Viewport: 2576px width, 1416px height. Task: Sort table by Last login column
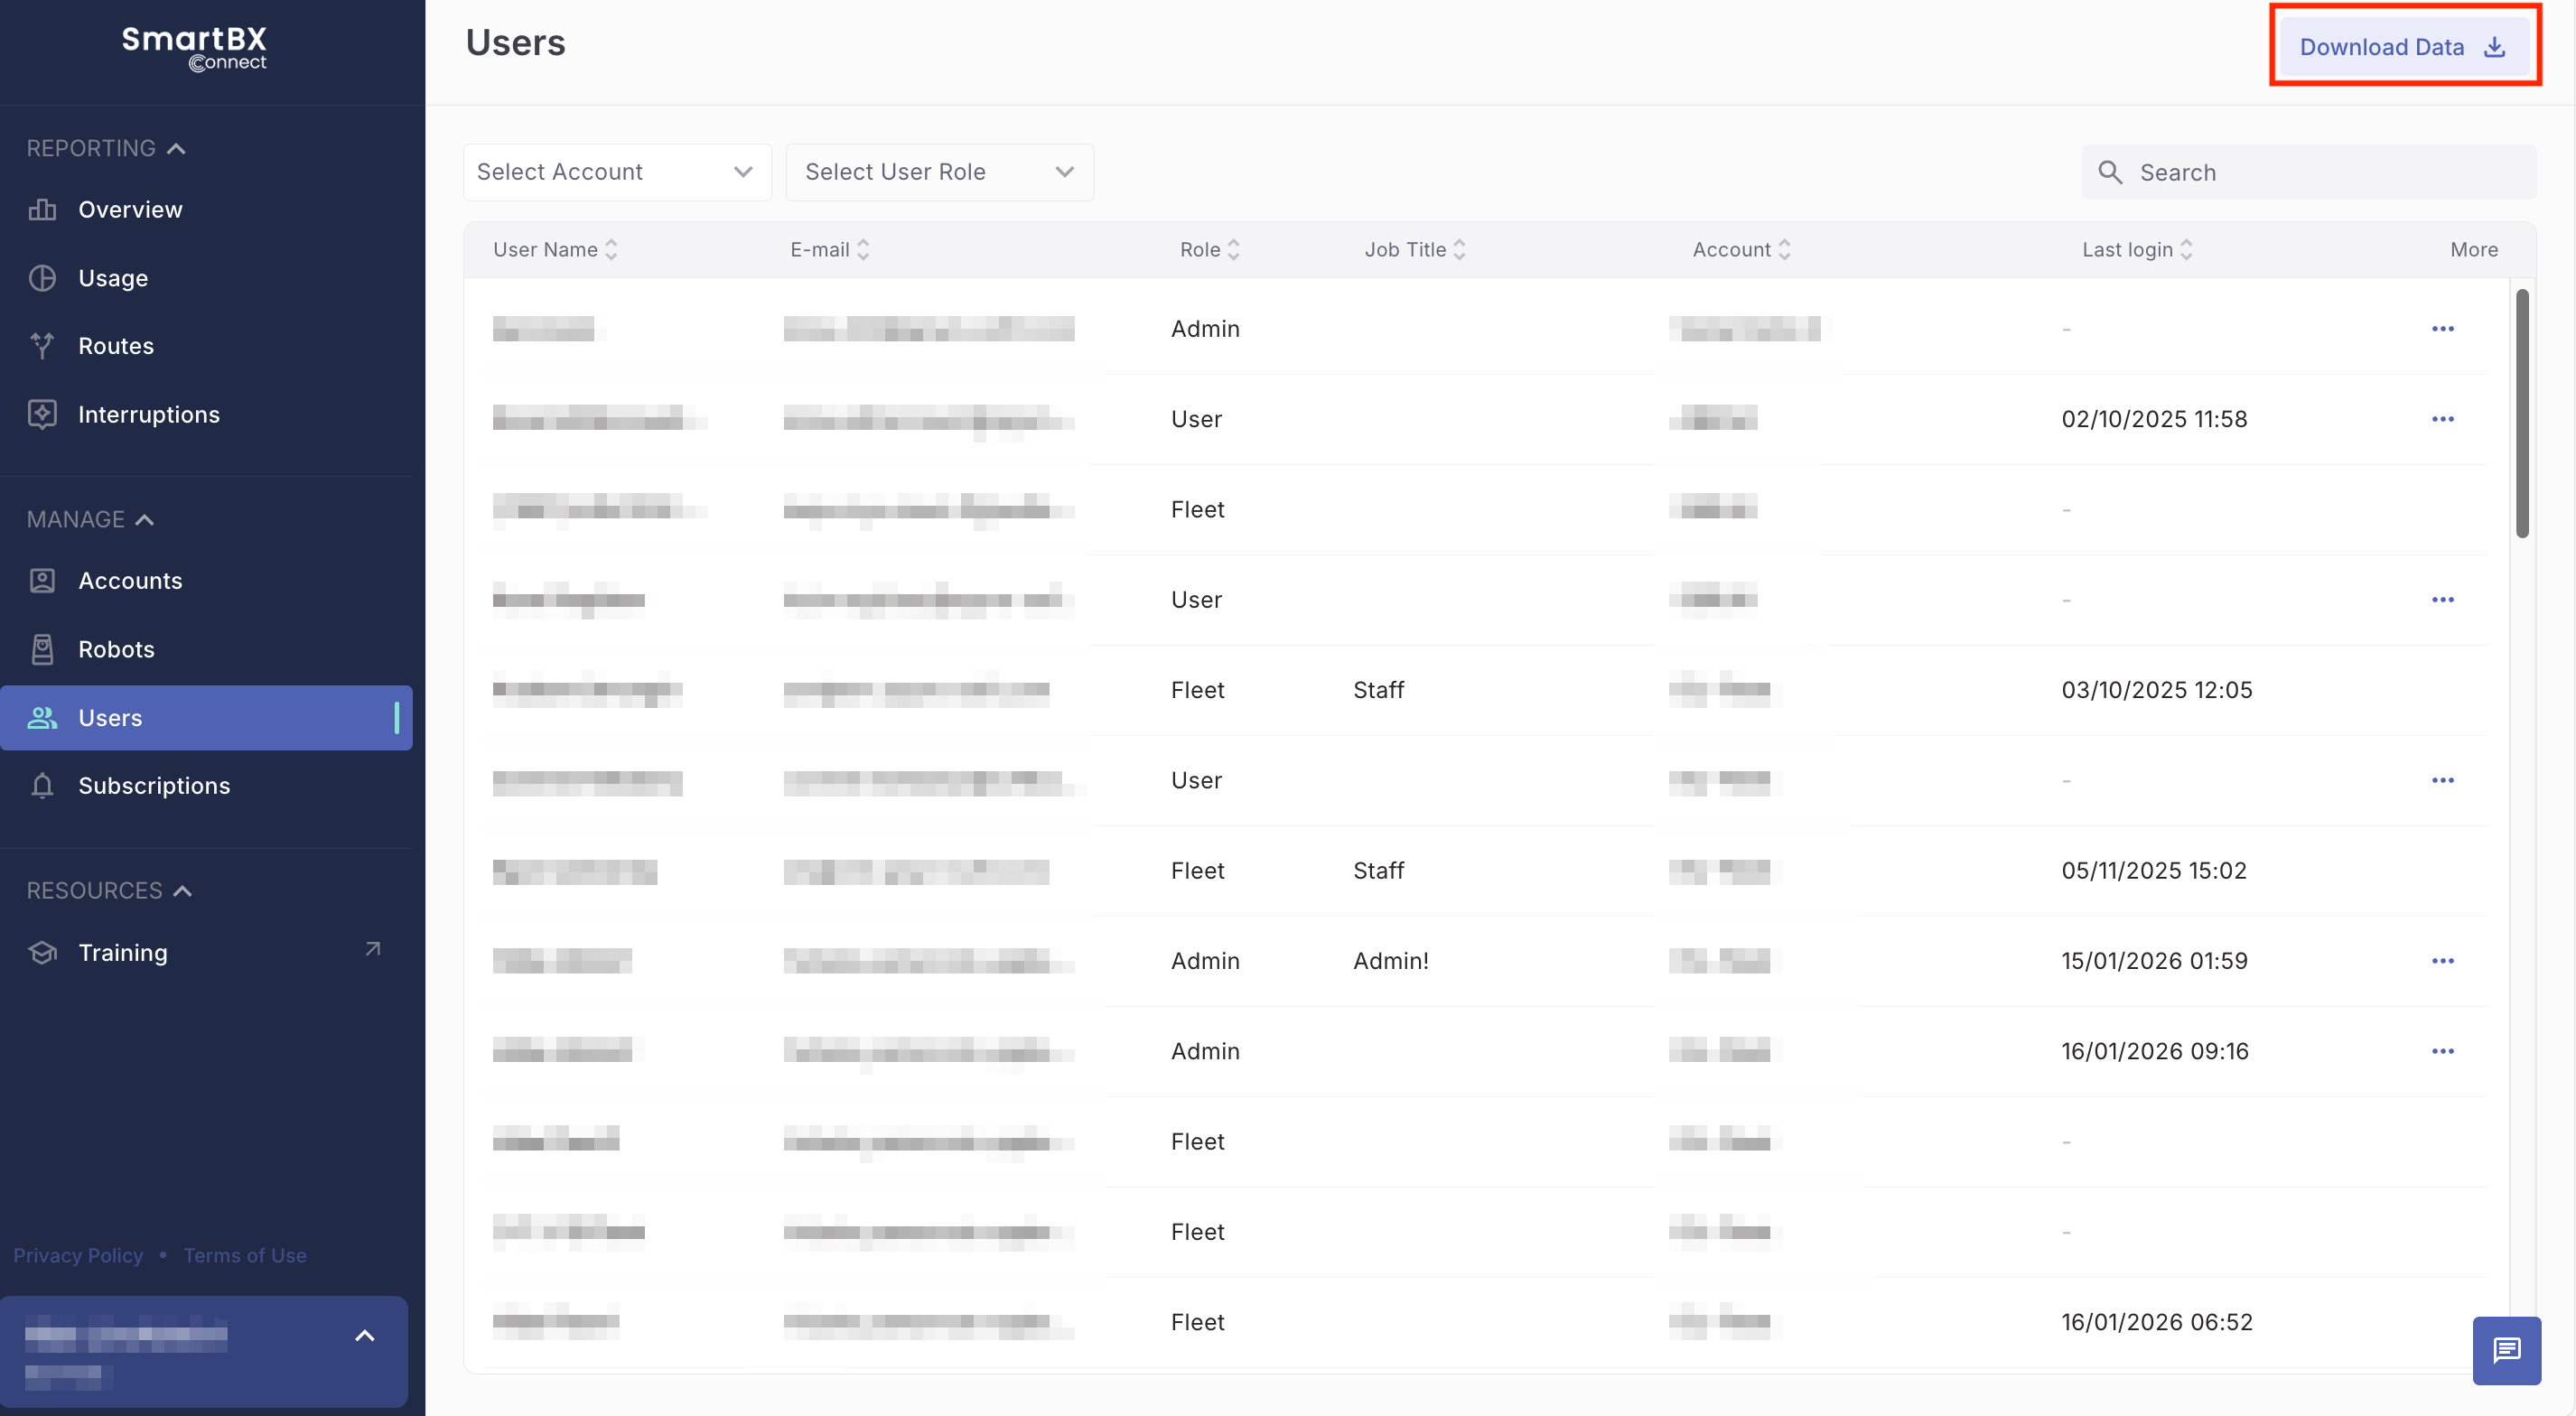2186,249
